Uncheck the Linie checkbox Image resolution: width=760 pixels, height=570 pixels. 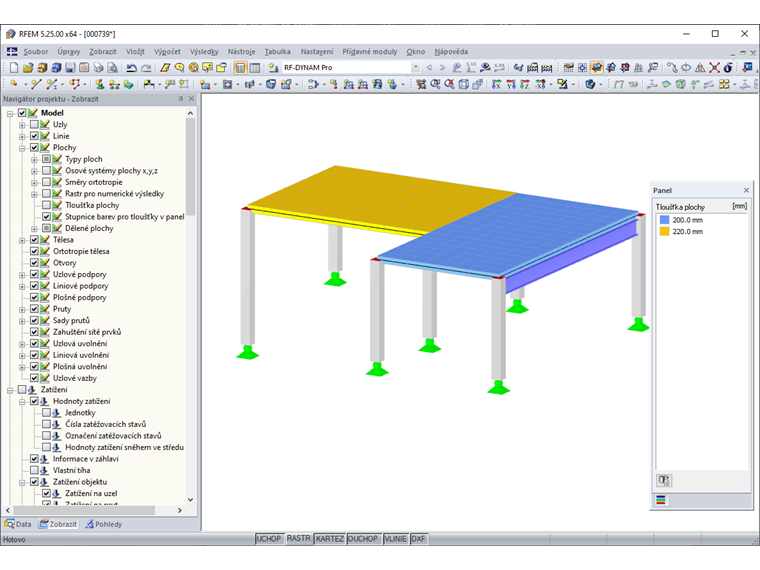pyautogui.click(x=34, y=136)
